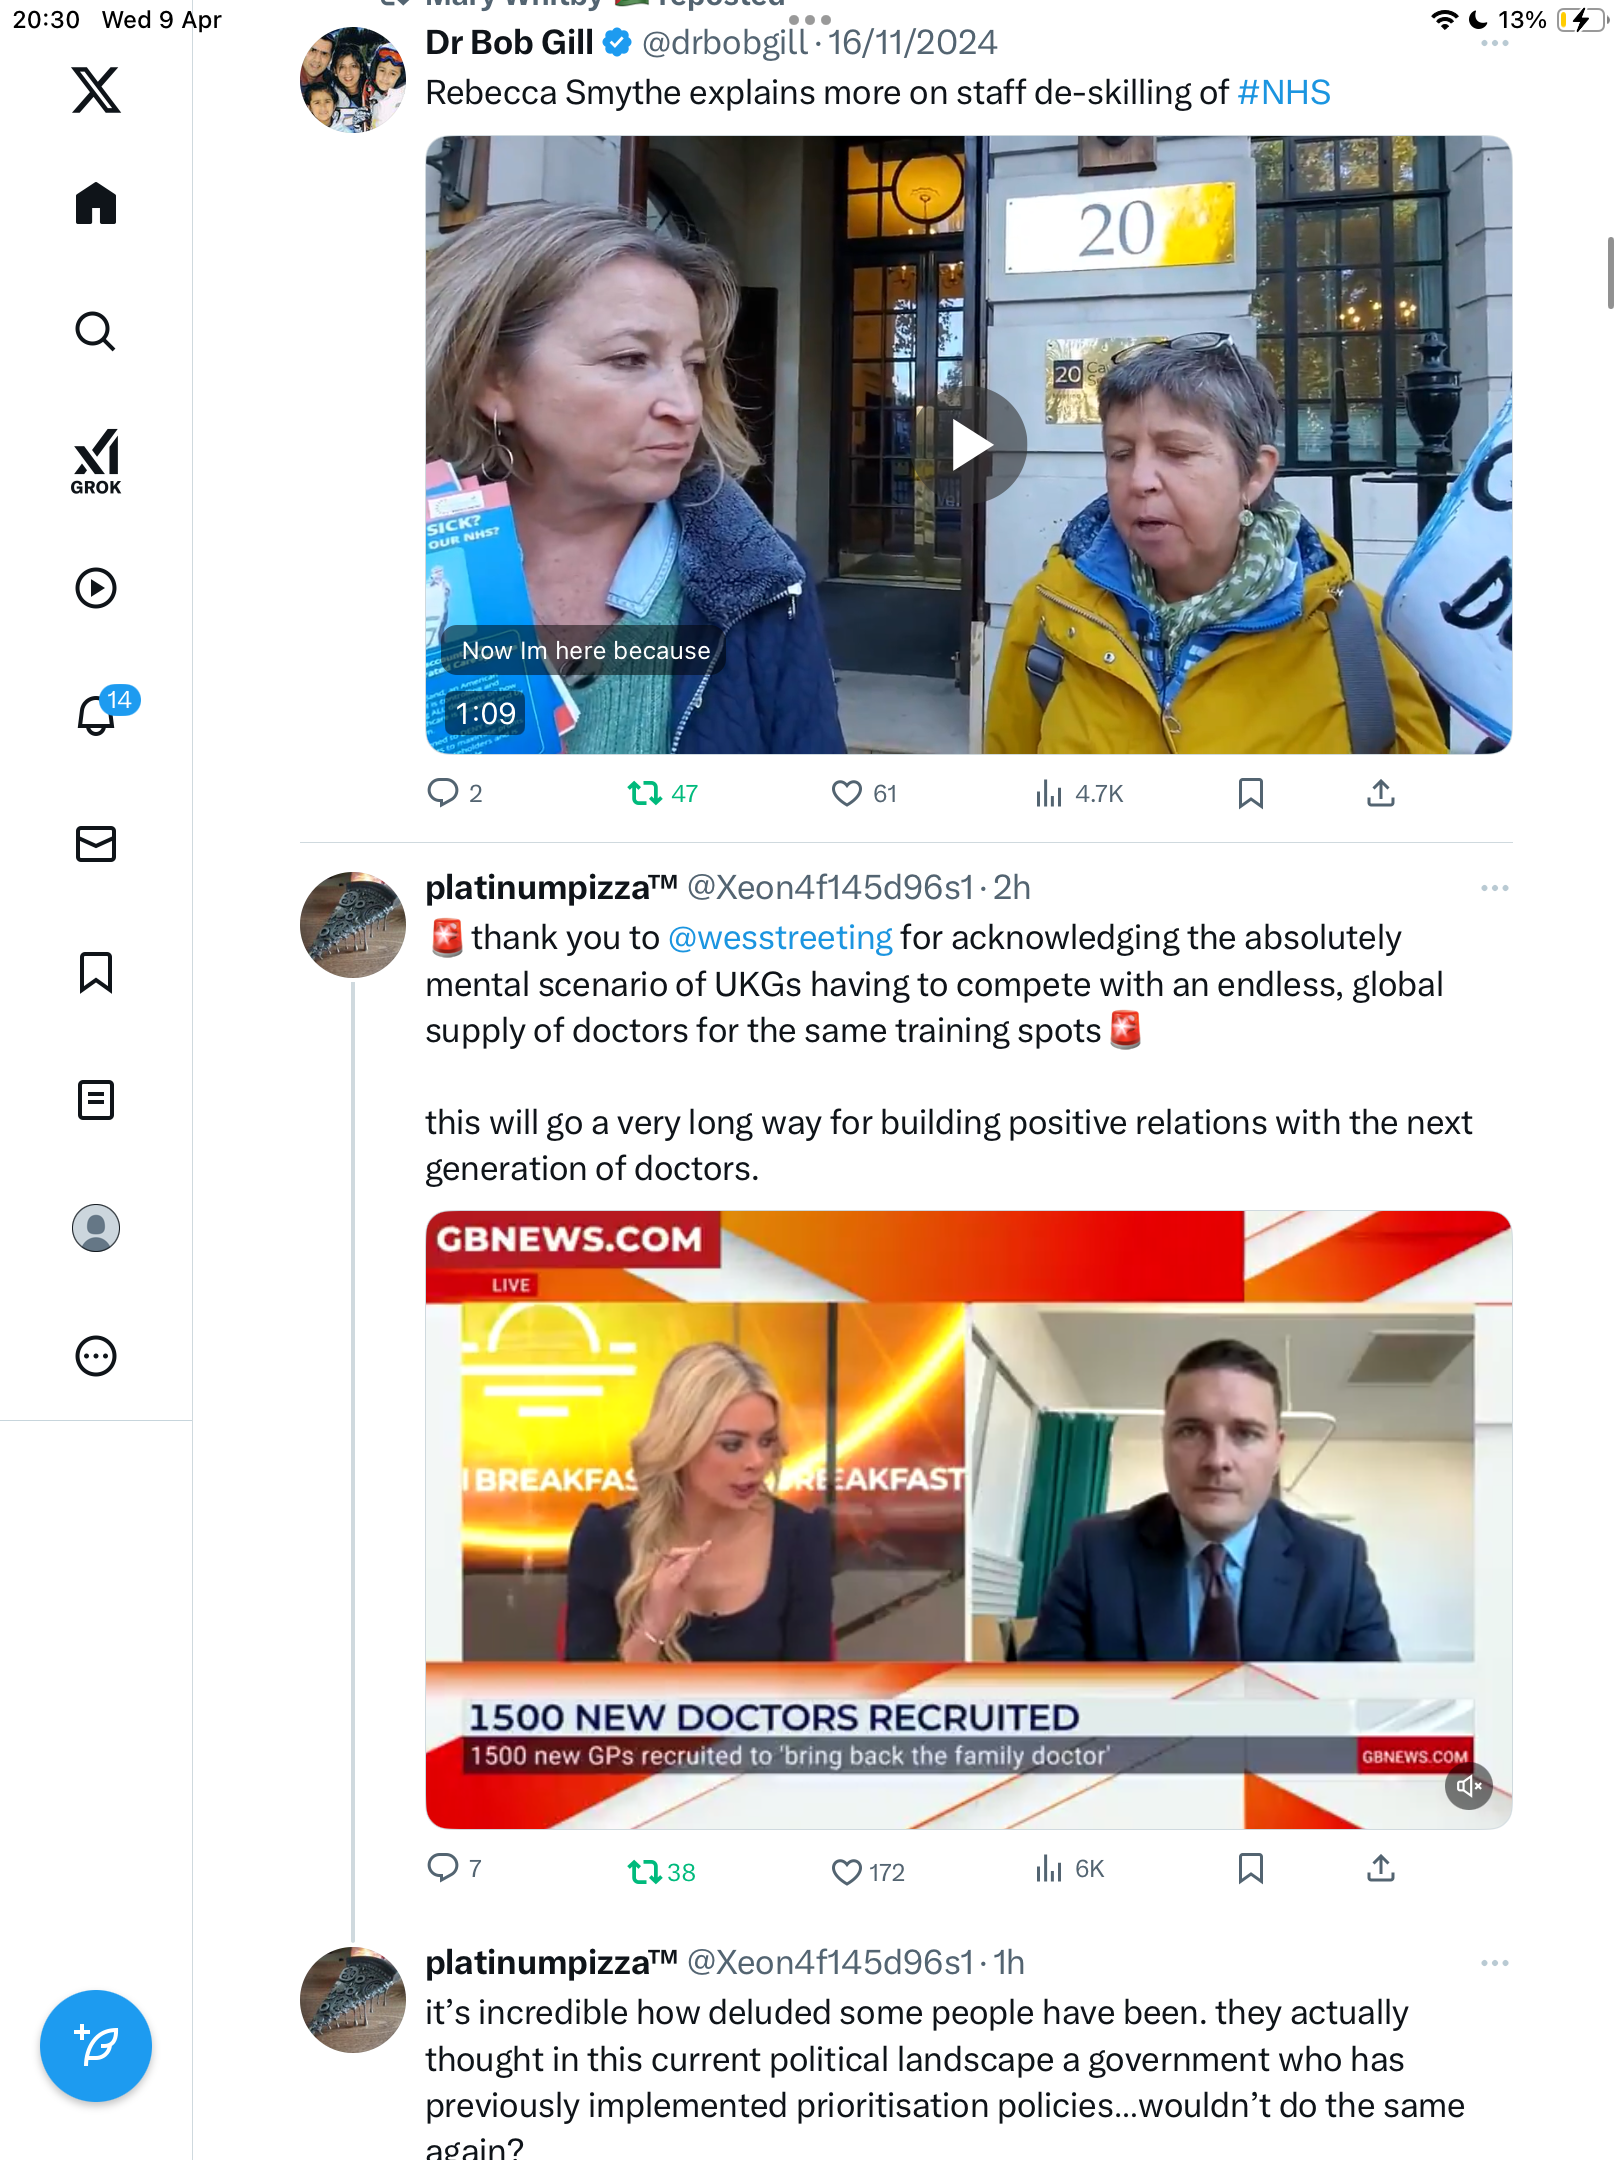Screen dimensions: 1620x2160
Task: Open the @wesstreeting mention link
Action: click(x=780, y=938)
